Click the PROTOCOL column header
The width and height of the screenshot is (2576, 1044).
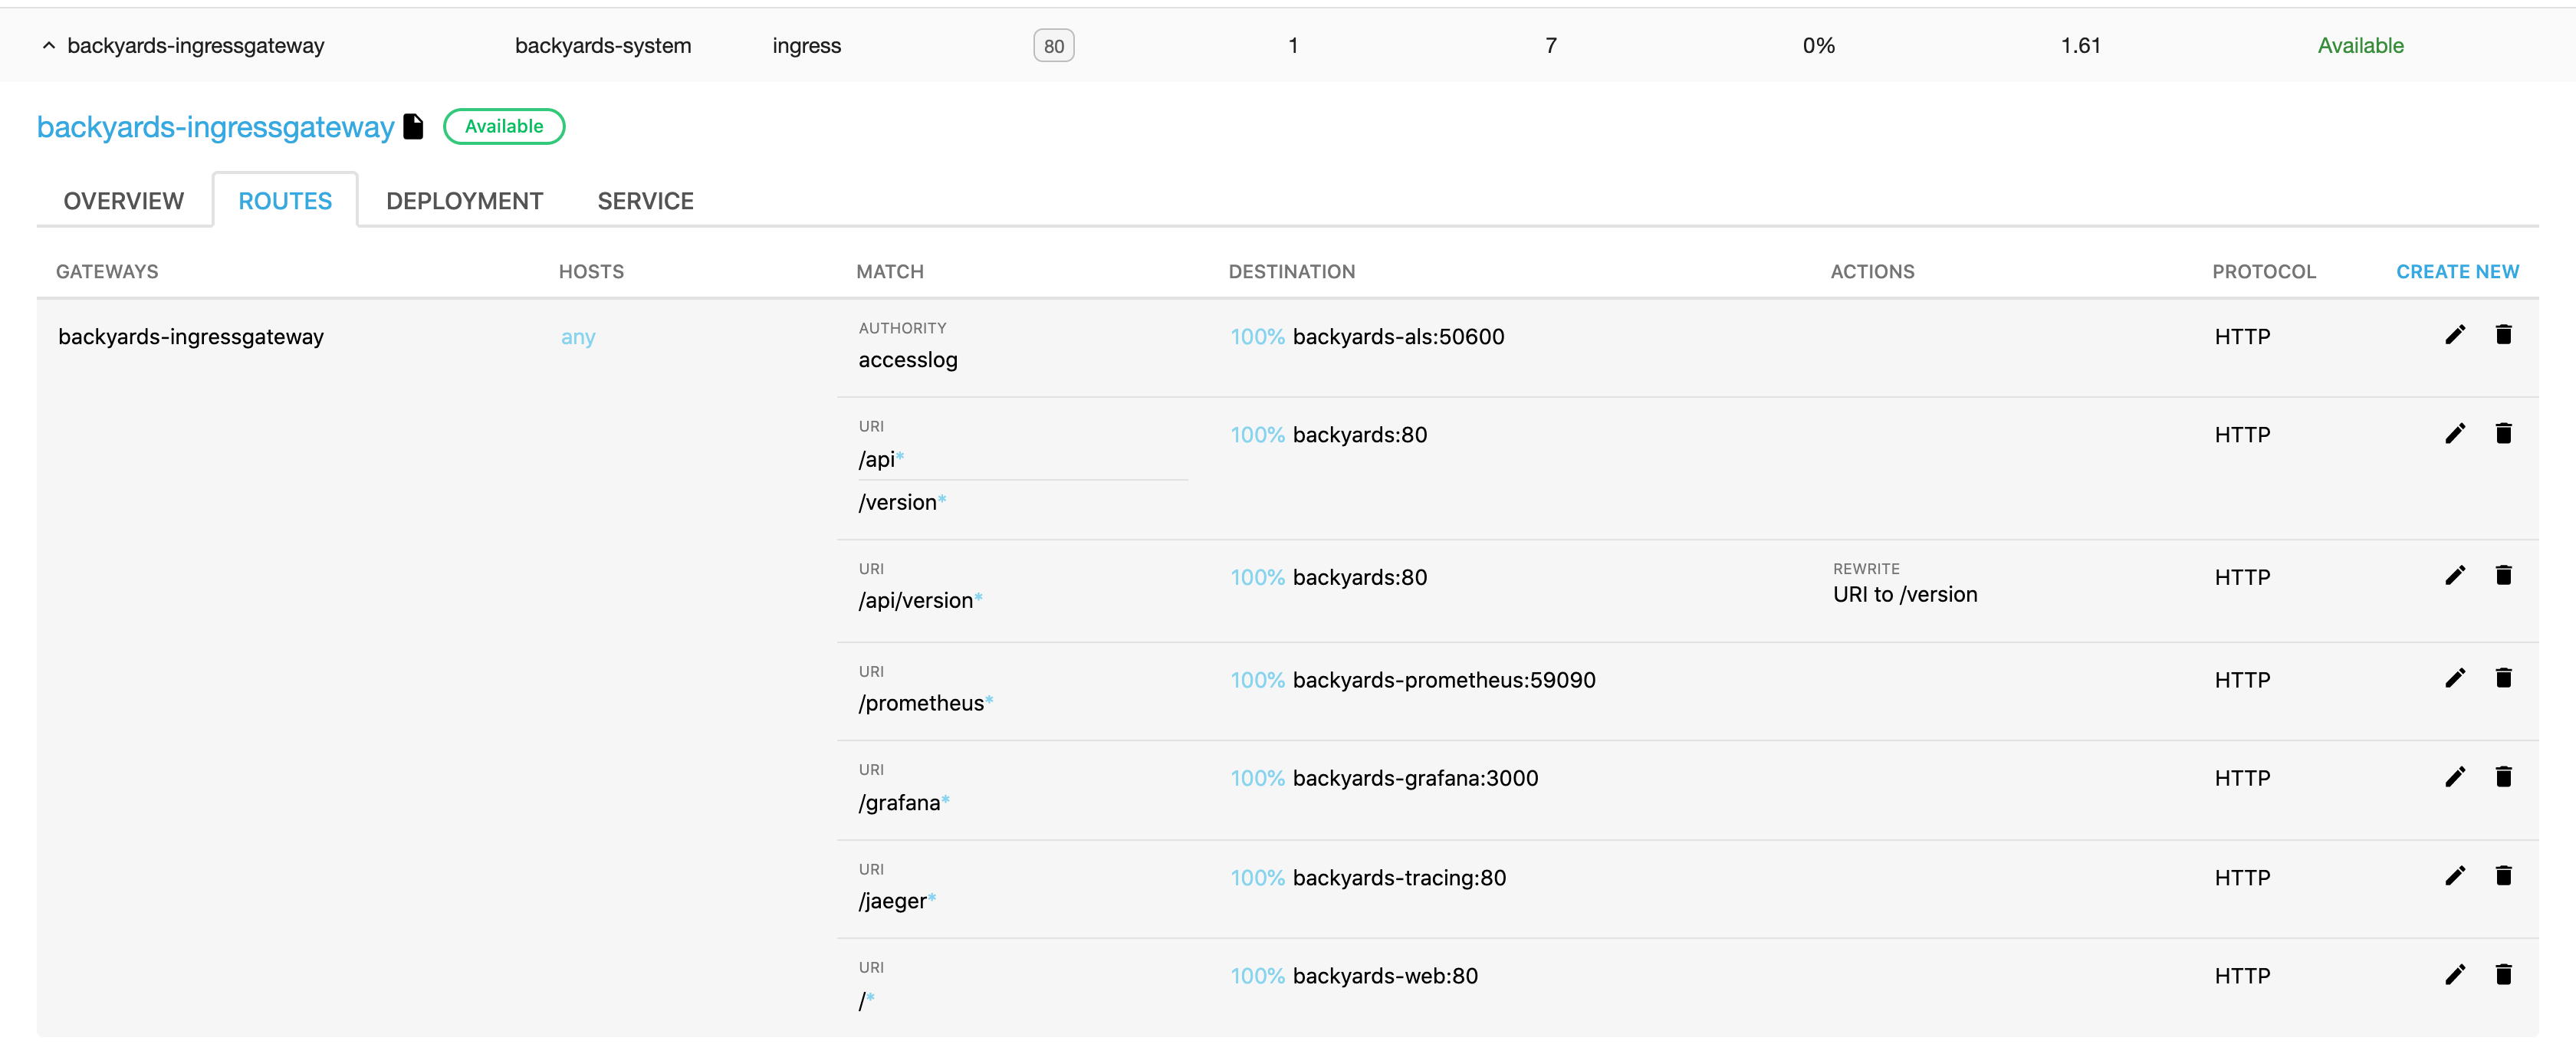click(x=2263, y=272)
